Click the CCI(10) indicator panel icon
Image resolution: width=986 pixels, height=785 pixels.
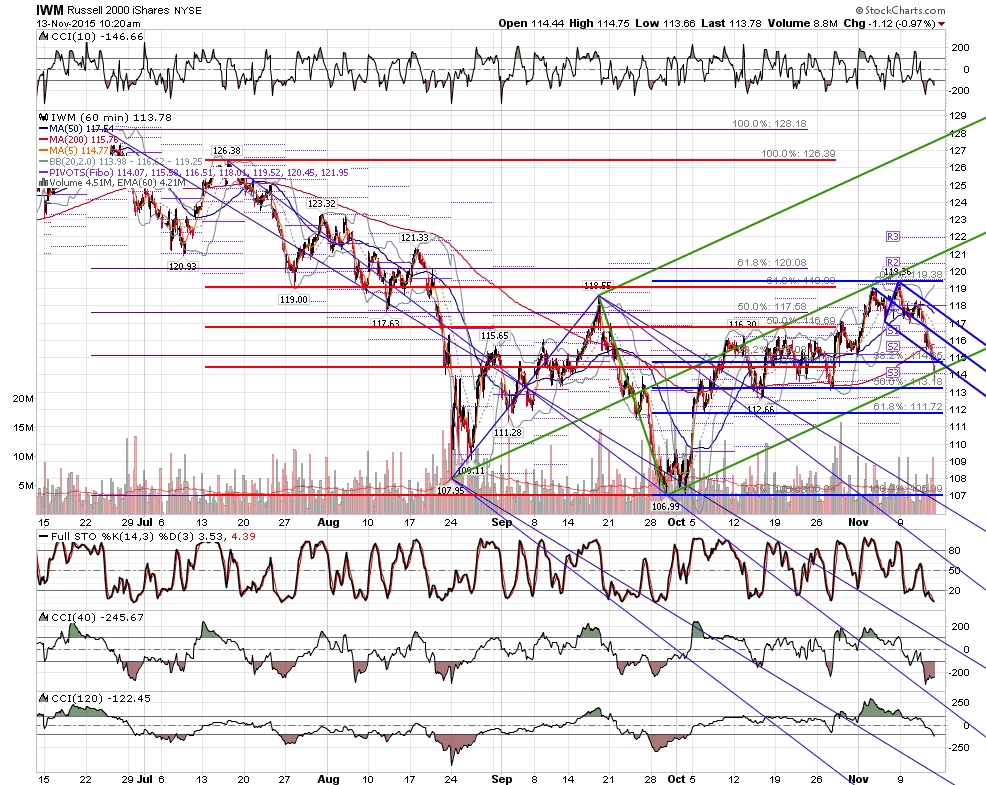pyautogui.click(x=43, y=36)
